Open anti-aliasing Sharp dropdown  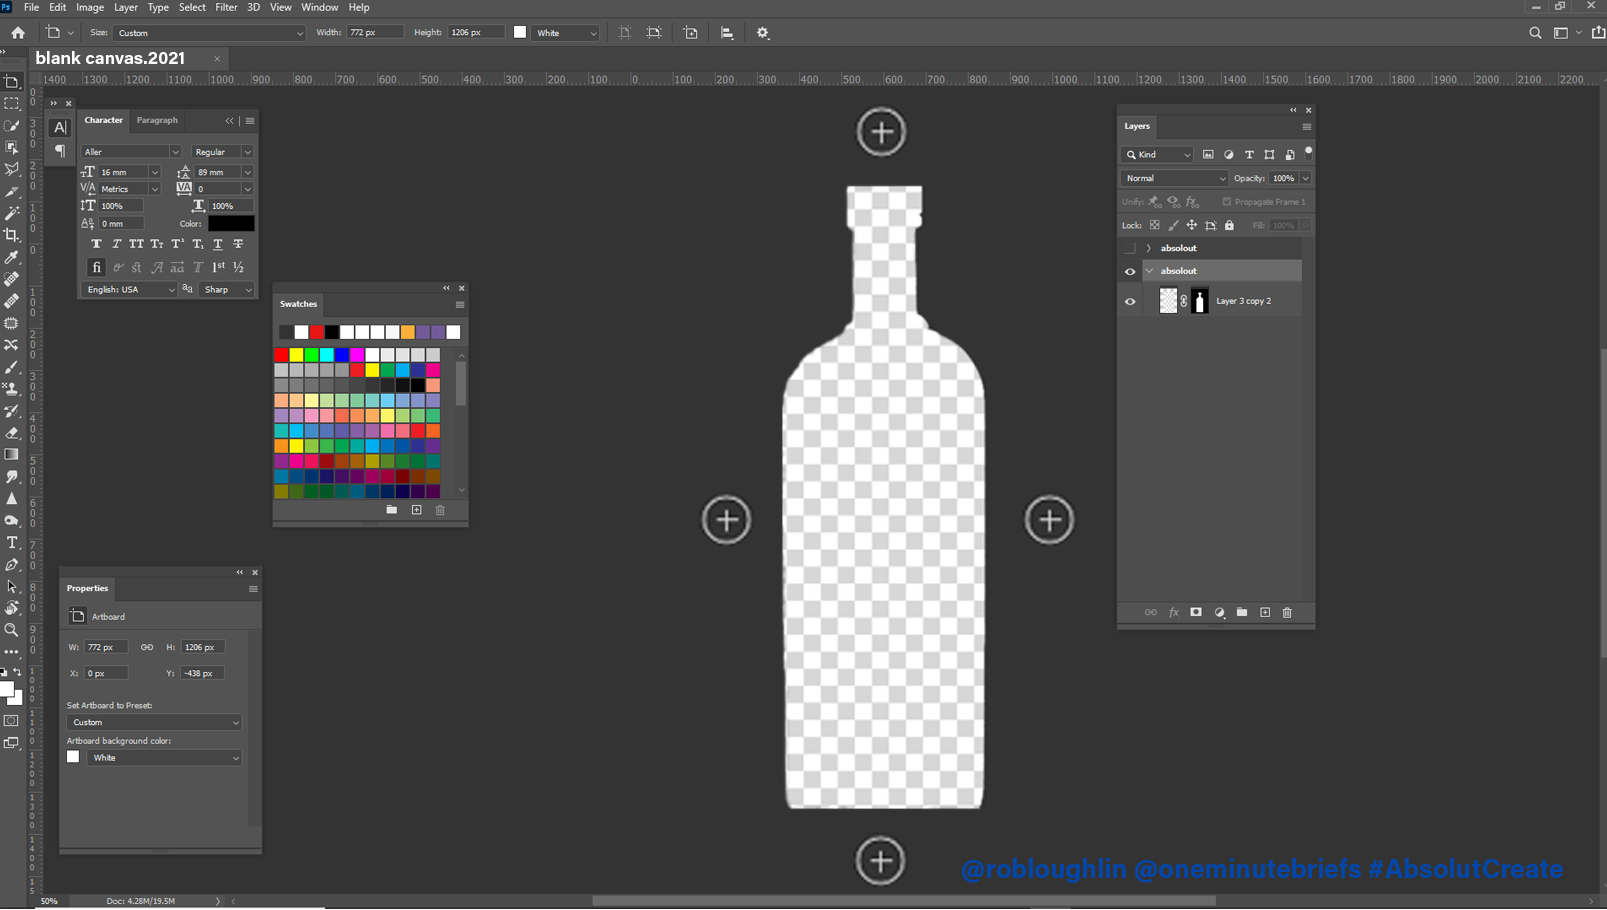click(x=227, y=290)
